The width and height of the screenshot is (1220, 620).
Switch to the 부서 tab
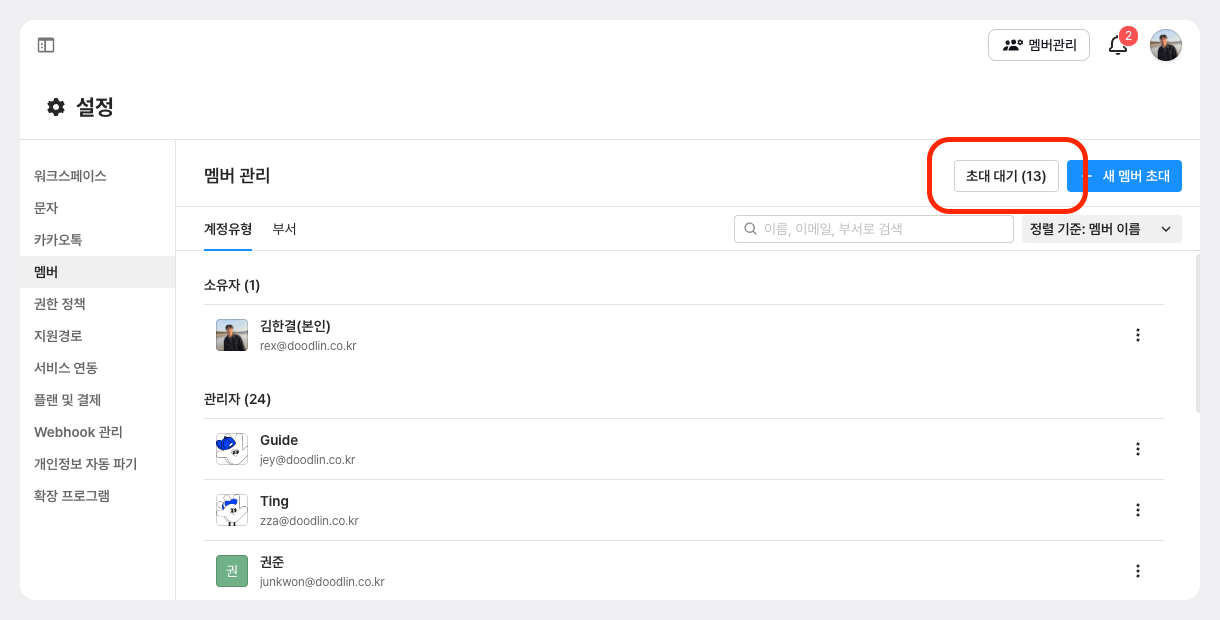[x=284, y=229]
